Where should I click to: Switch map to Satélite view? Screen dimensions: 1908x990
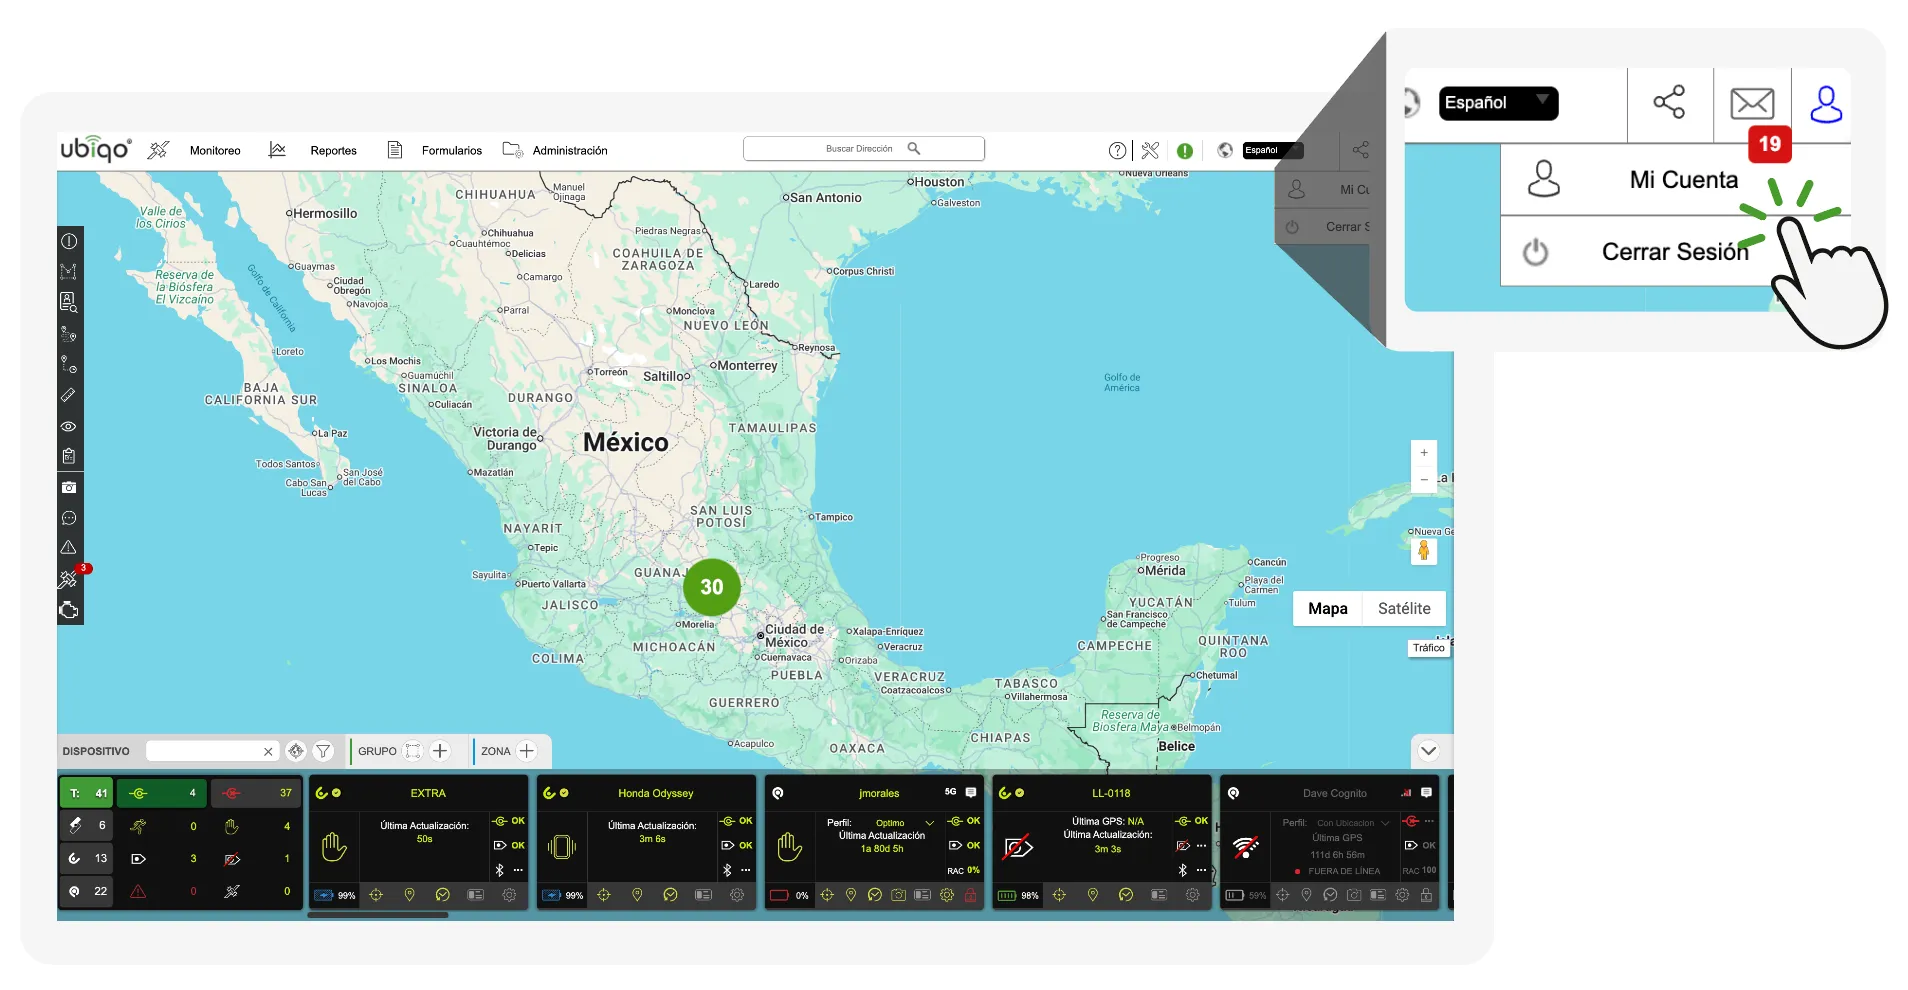coord(1404,609)
